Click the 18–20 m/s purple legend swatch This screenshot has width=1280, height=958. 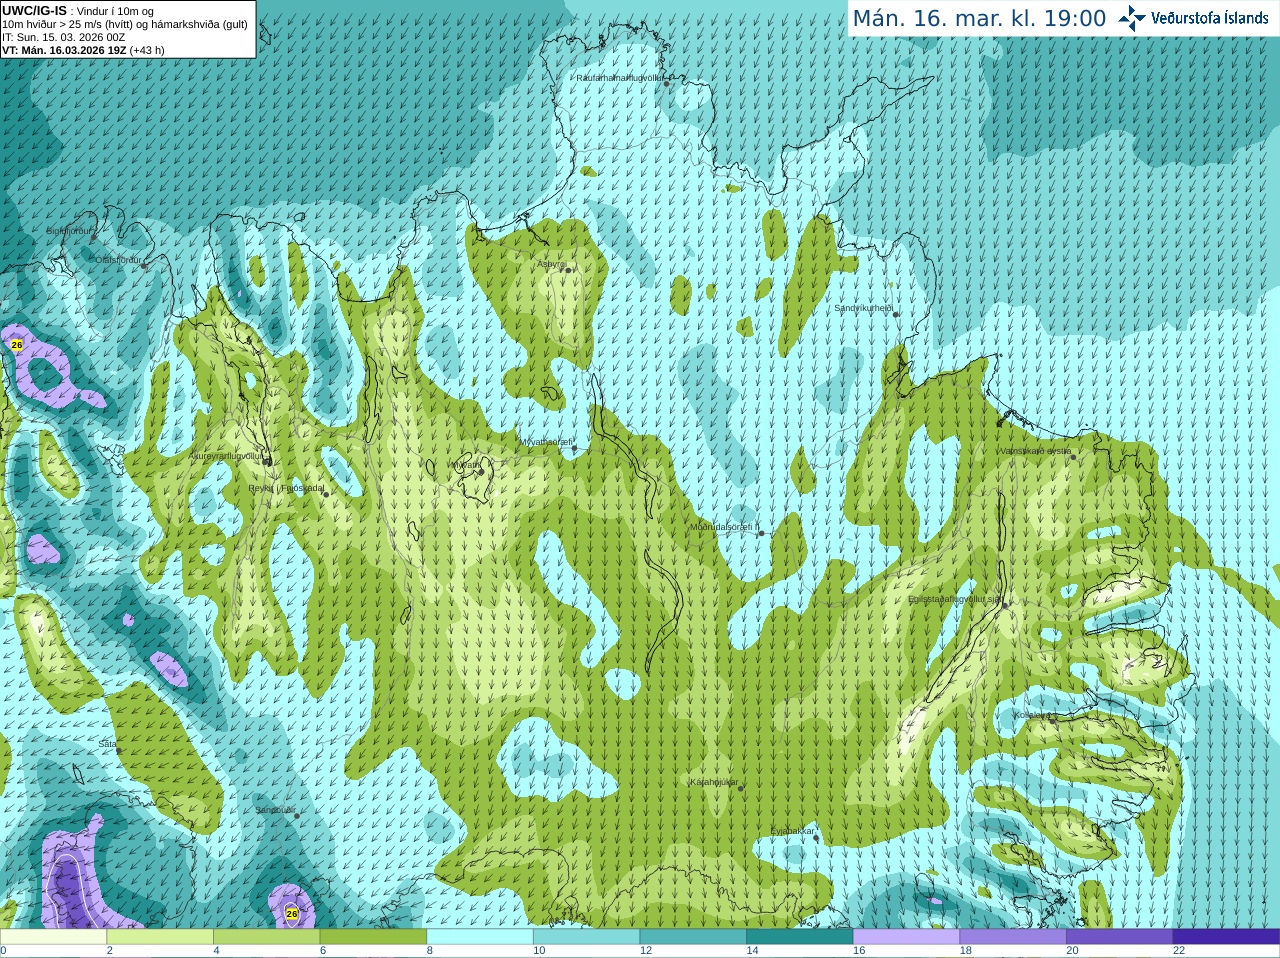[x=1013, y=937]
